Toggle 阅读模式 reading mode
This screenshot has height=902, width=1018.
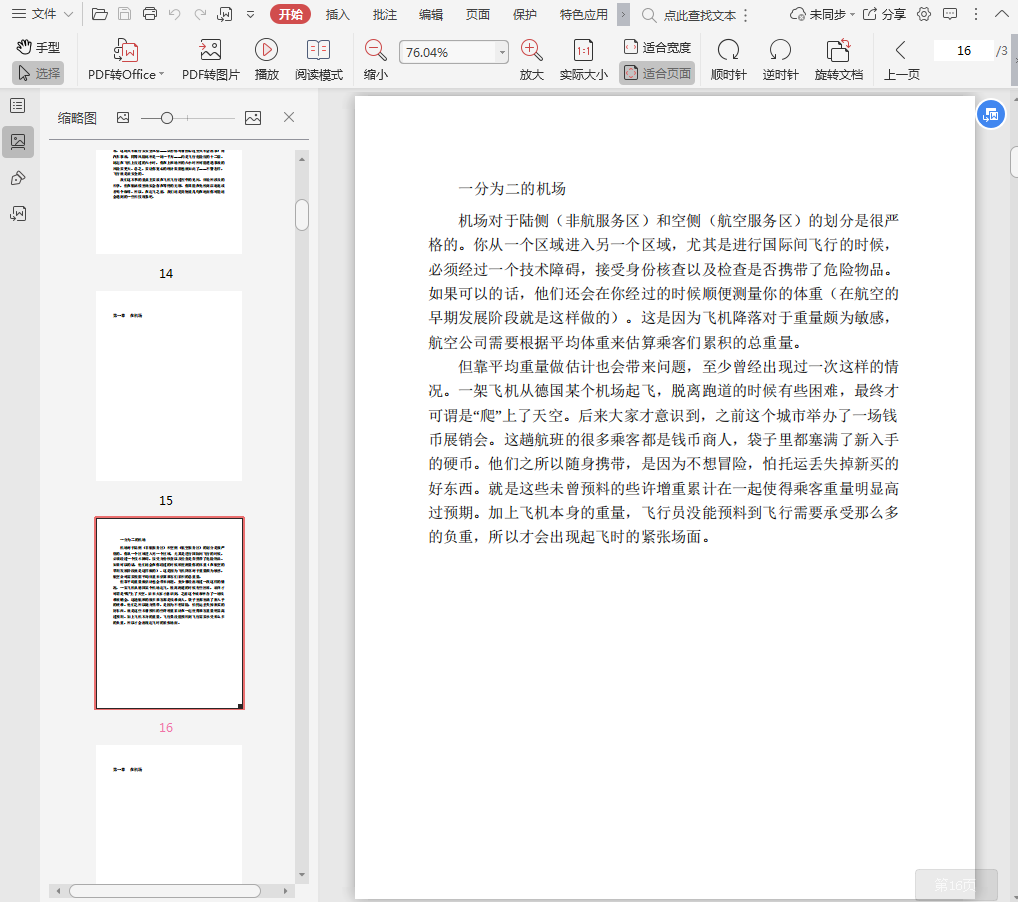point(318,51)
